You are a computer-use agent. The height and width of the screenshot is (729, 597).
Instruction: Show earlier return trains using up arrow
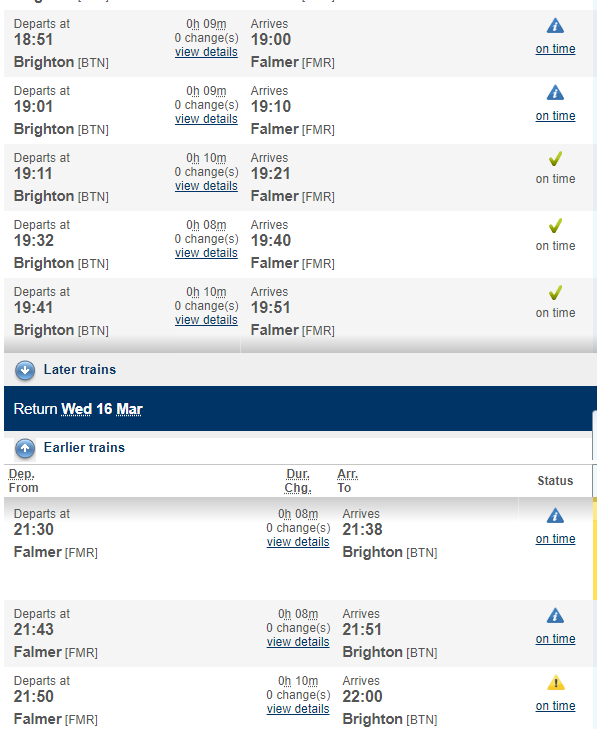click(25, 448)
